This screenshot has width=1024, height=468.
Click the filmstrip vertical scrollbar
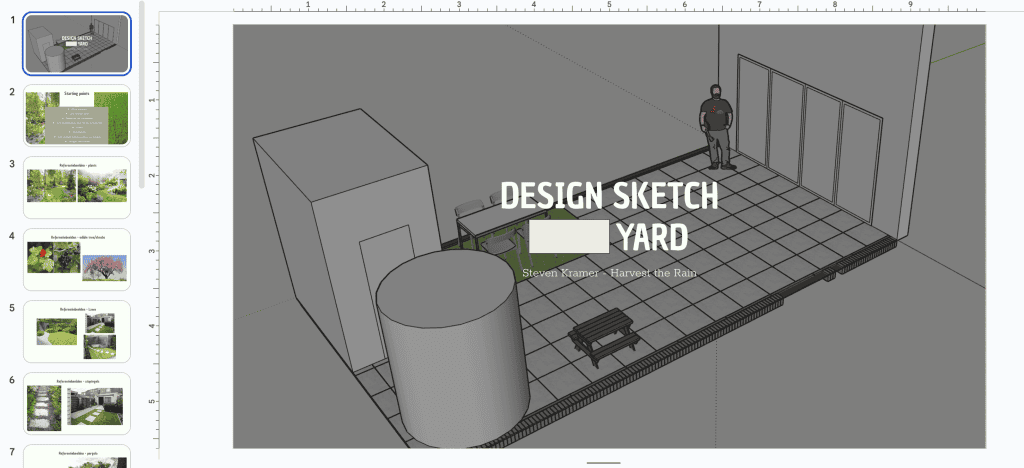[x=142, y=95]
